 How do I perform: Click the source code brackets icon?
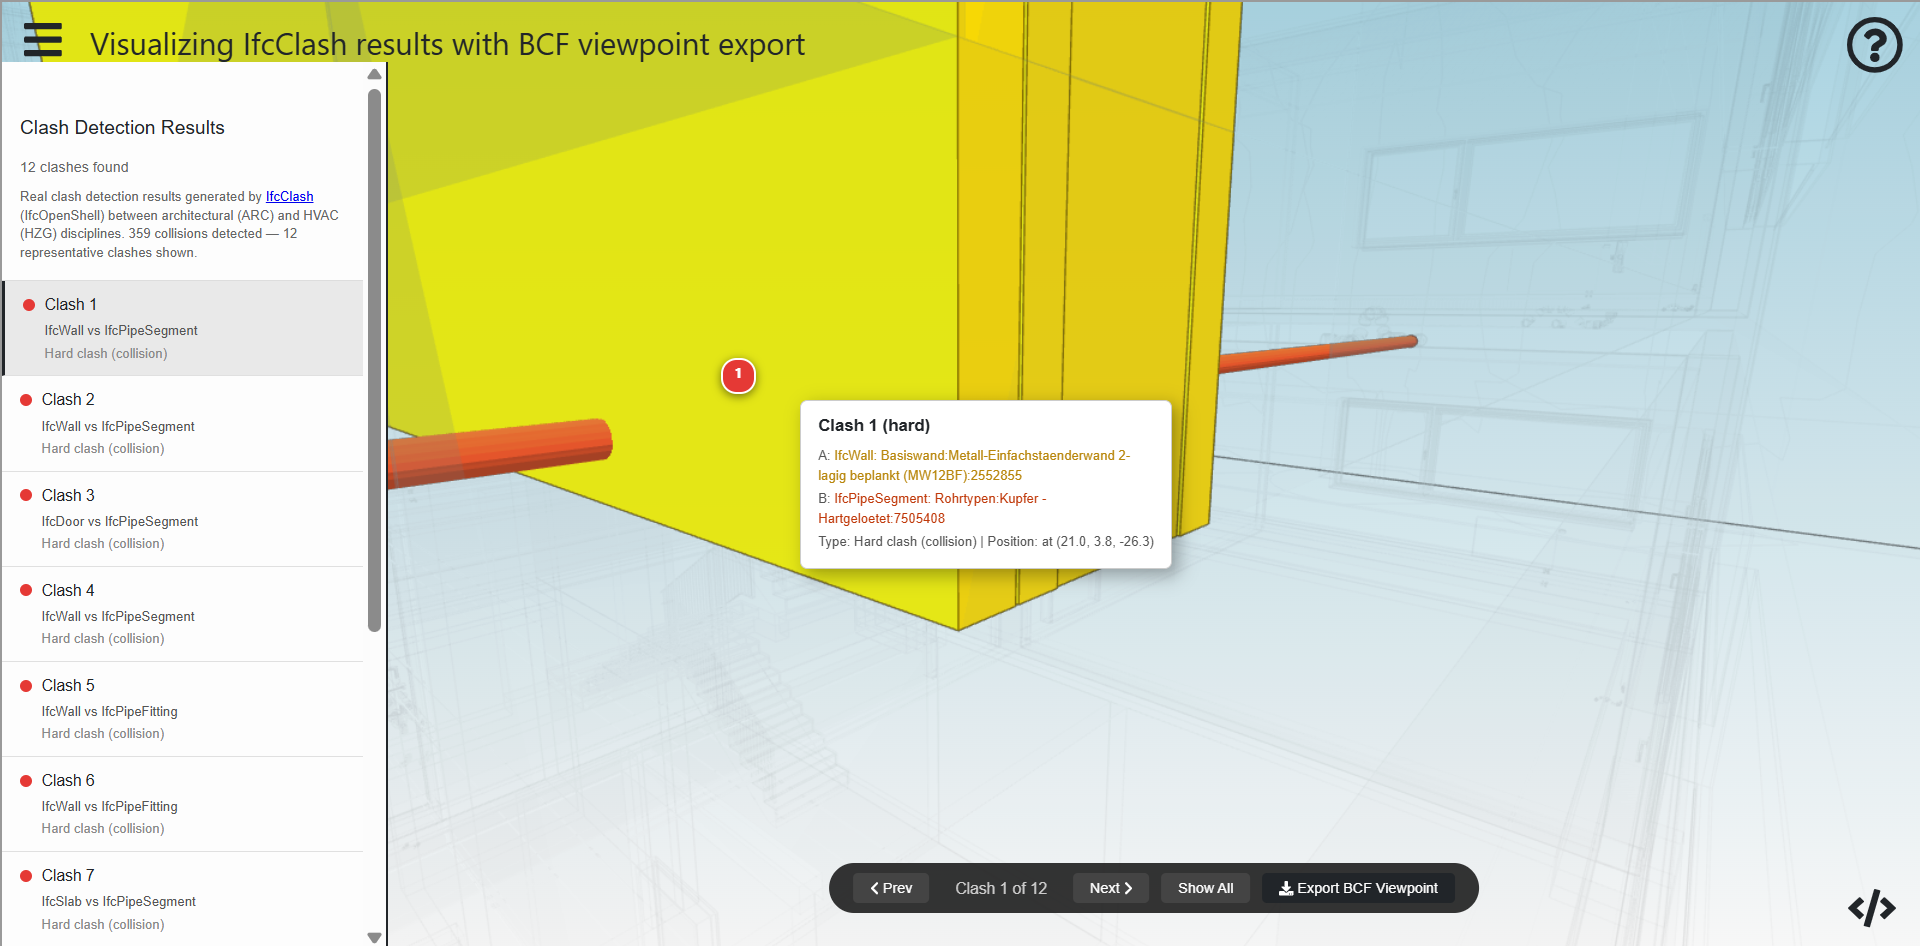1871,908
